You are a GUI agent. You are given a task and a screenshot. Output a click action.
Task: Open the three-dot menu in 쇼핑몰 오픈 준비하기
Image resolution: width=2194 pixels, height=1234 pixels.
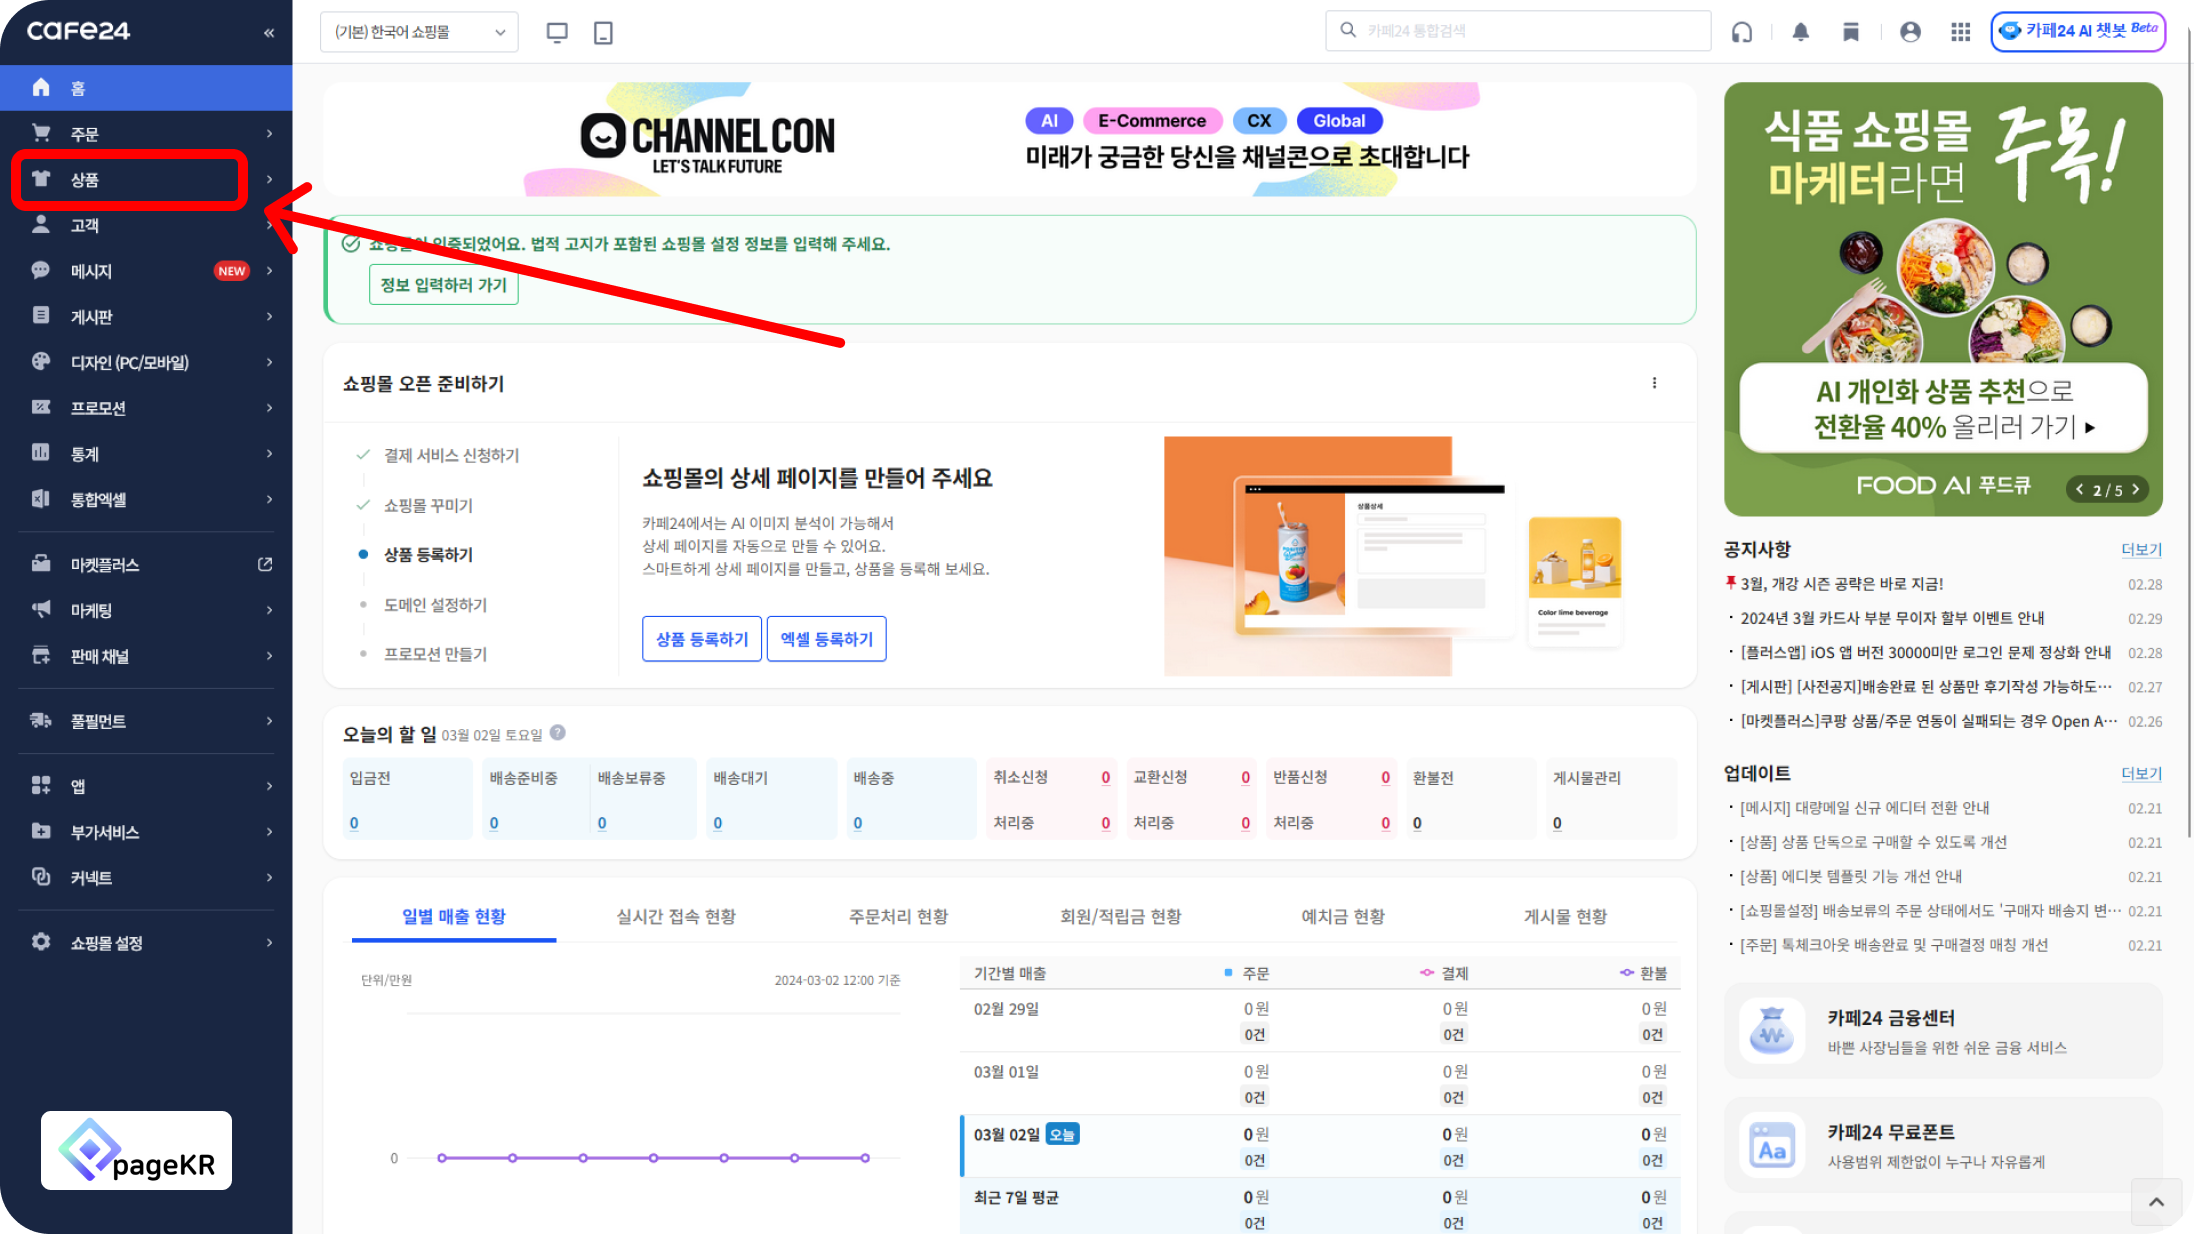[1654, 383]
